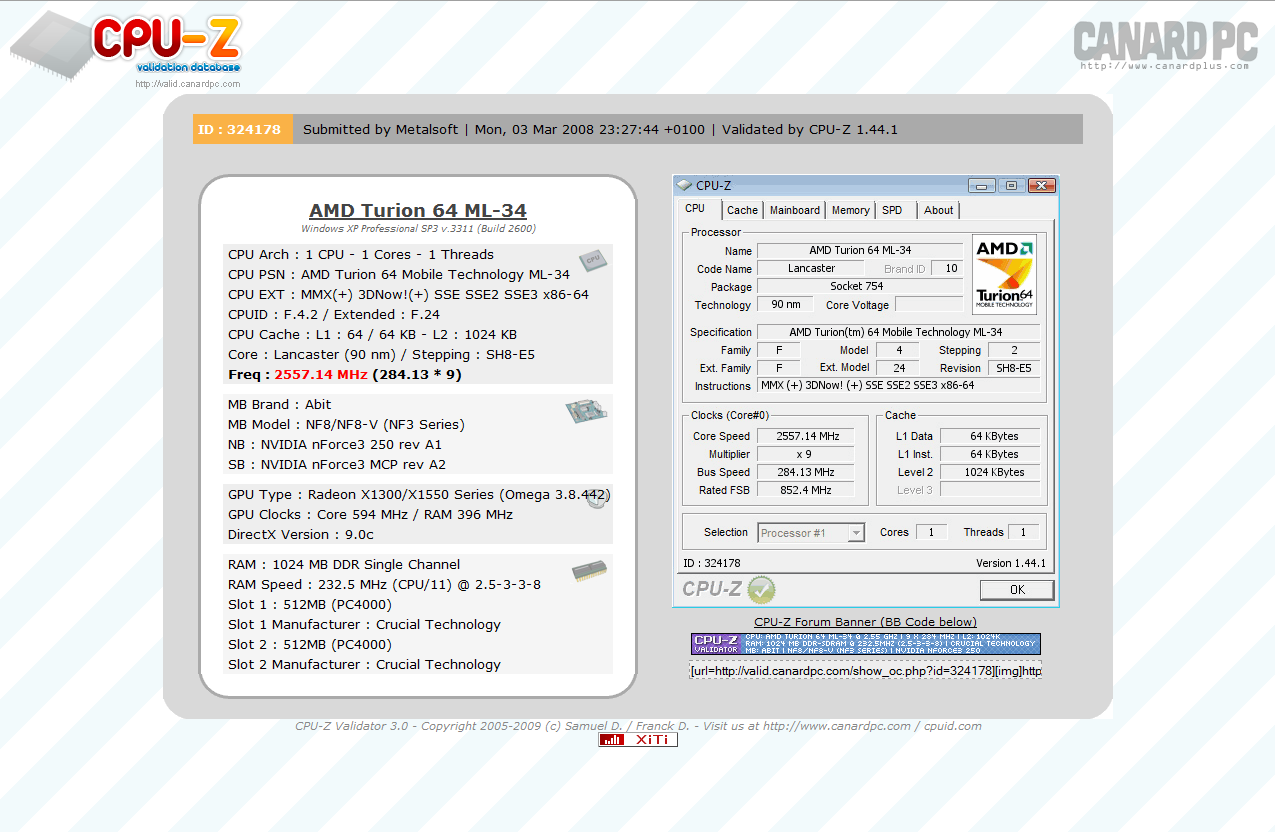Click the Revision SH8-E5 field

(x=1013, y=368)
